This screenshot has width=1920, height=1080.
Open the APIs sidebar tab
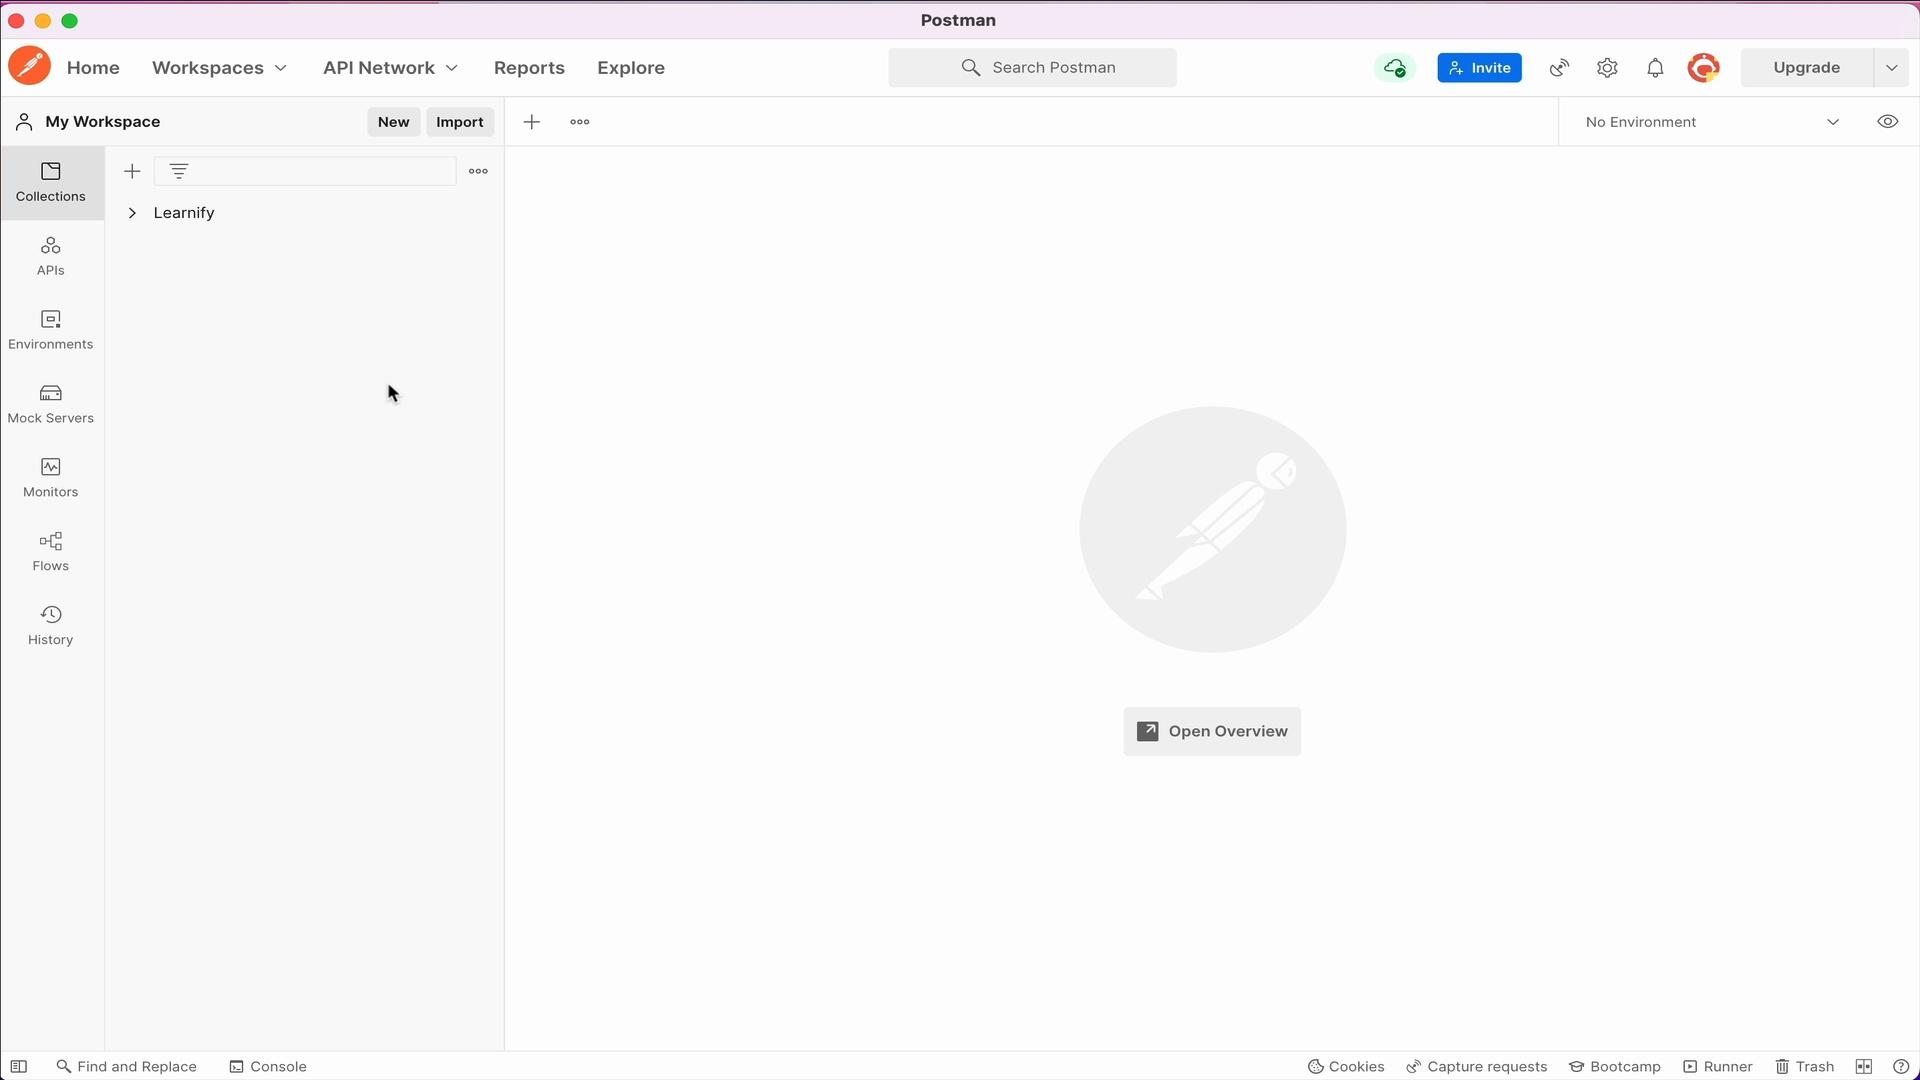coord(51,256)
